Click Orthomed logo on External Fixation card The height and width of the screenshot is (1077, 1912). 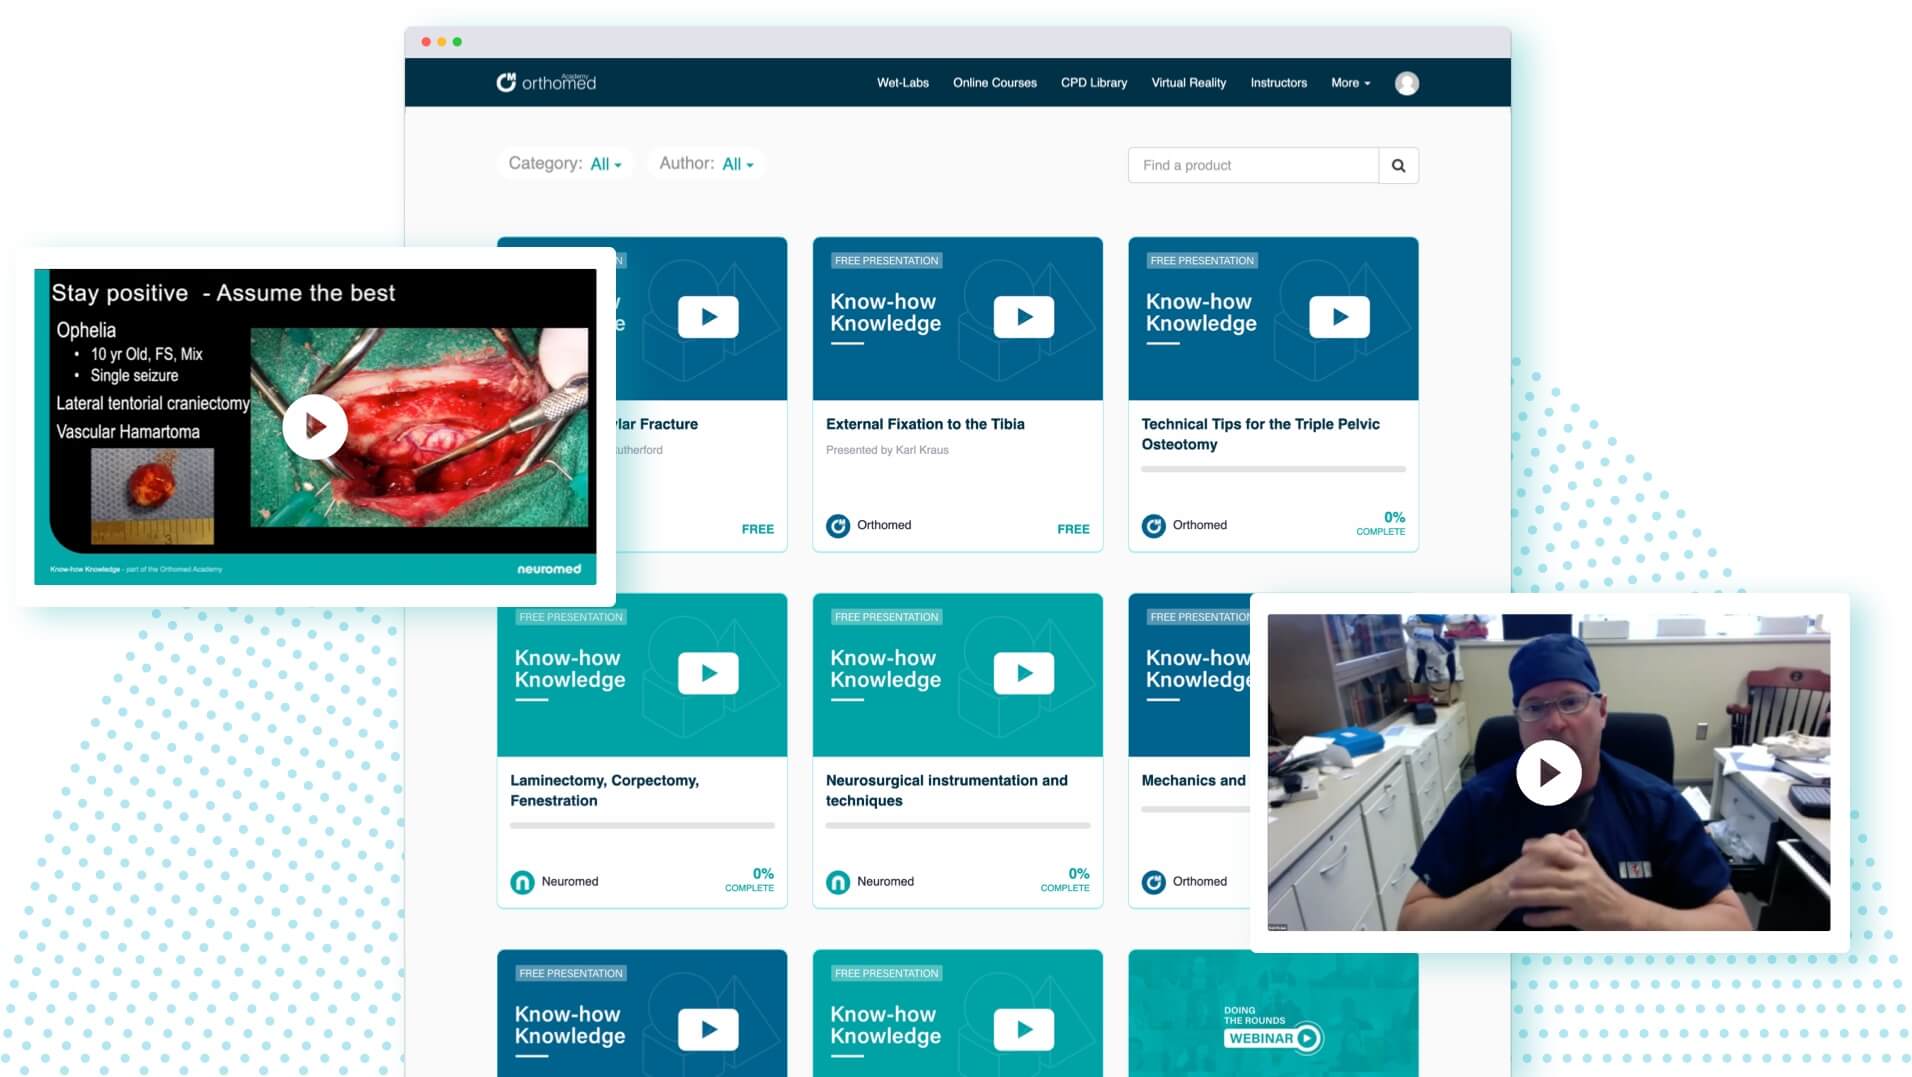pyautogui.click(x=838, y=525)
